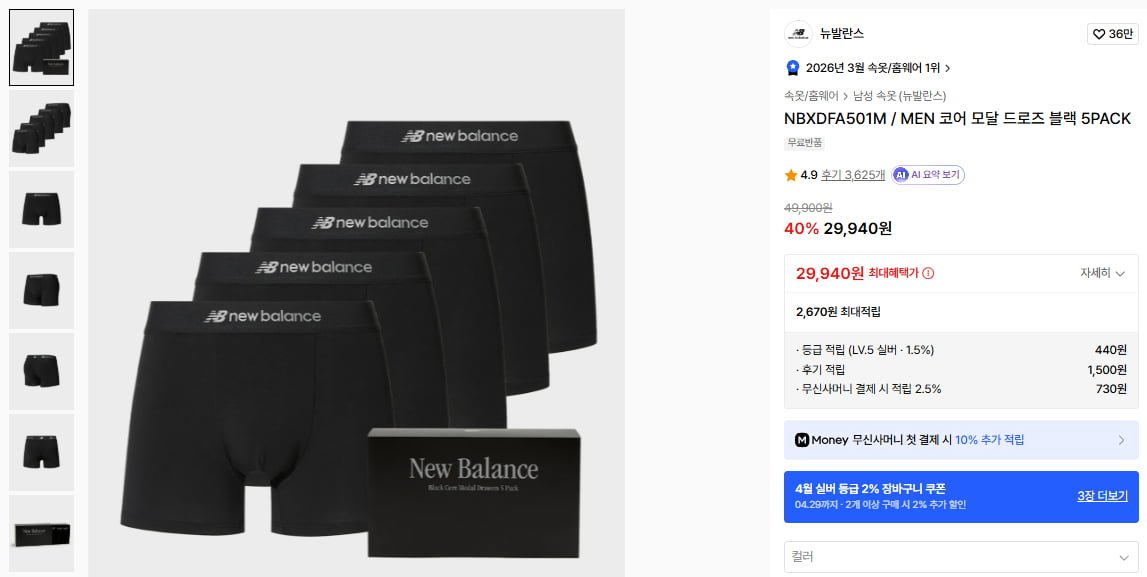
Task: Select the New Balance box package thumbnail
Action: pyautogui.click(x=42, y=533)
